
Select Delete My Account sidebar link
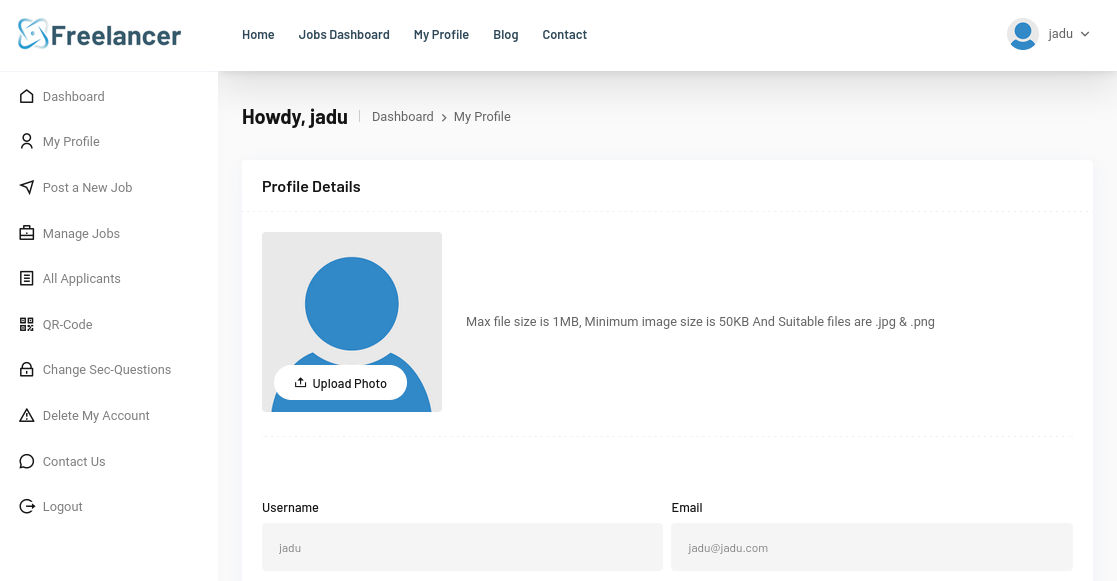96,416
